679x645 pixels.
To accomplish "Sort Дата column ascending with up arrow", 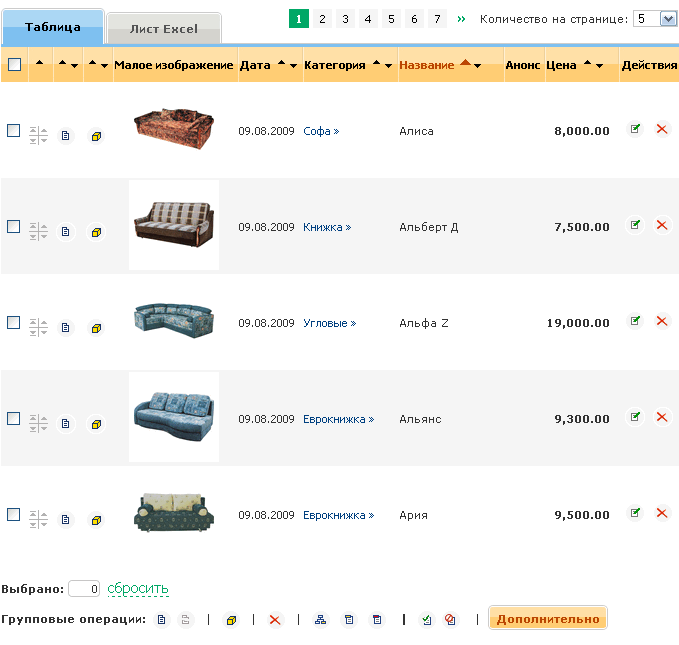I will 280,64.
